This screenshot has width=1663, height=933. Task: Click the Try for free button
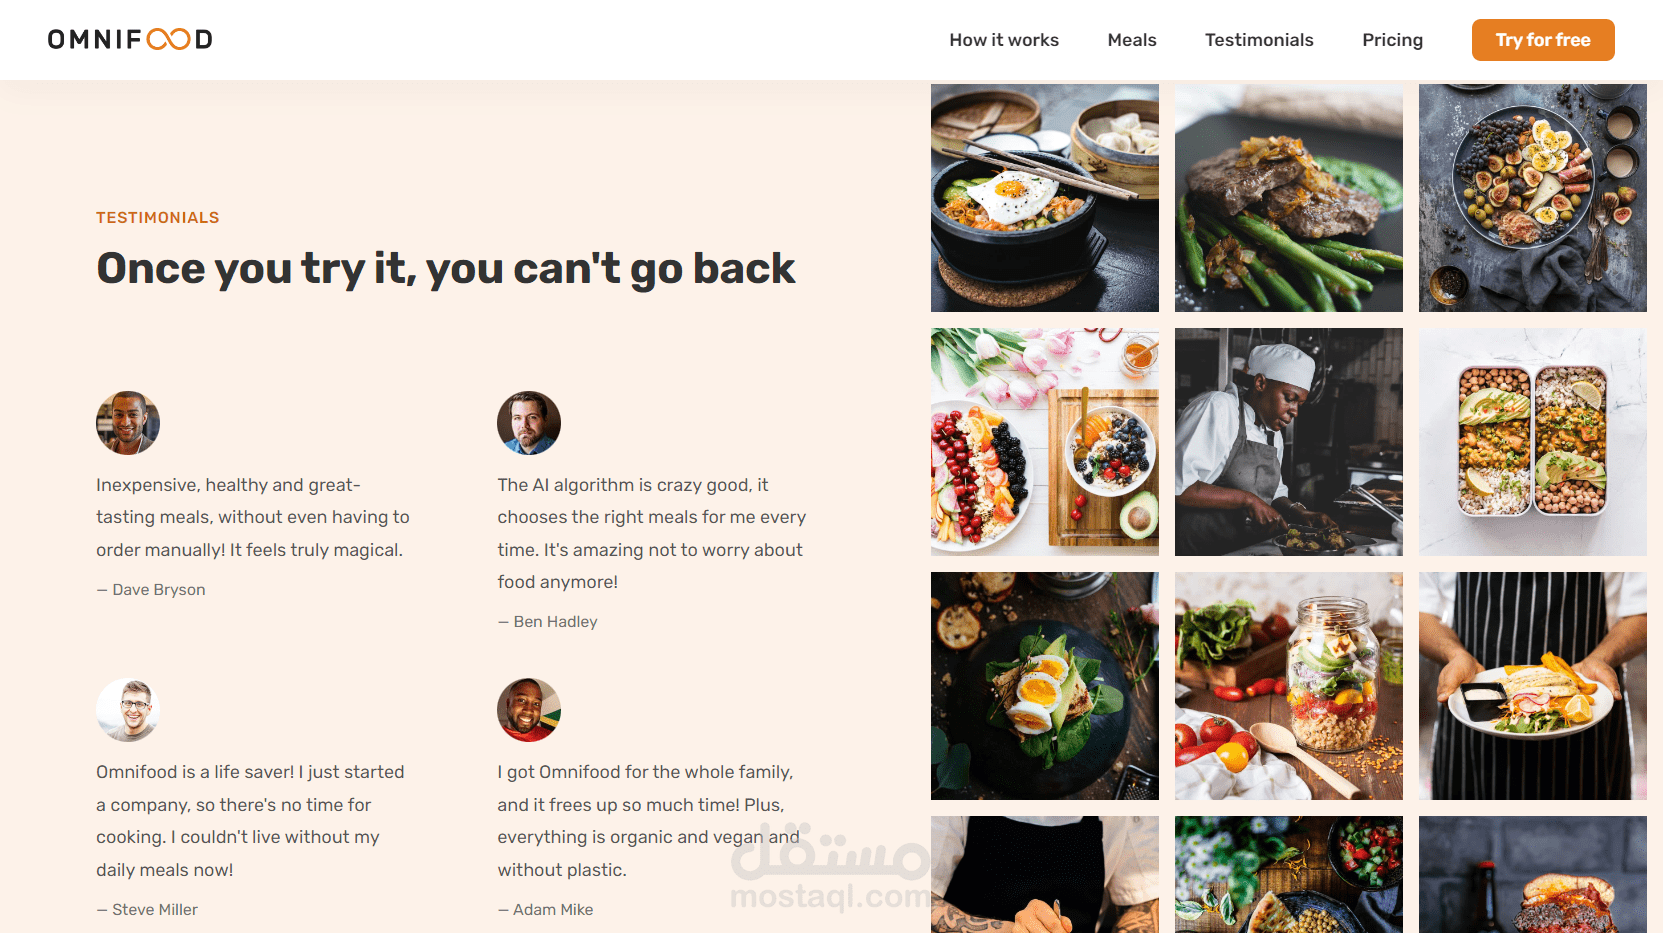pyautogui.click(x=1543, y=40)
